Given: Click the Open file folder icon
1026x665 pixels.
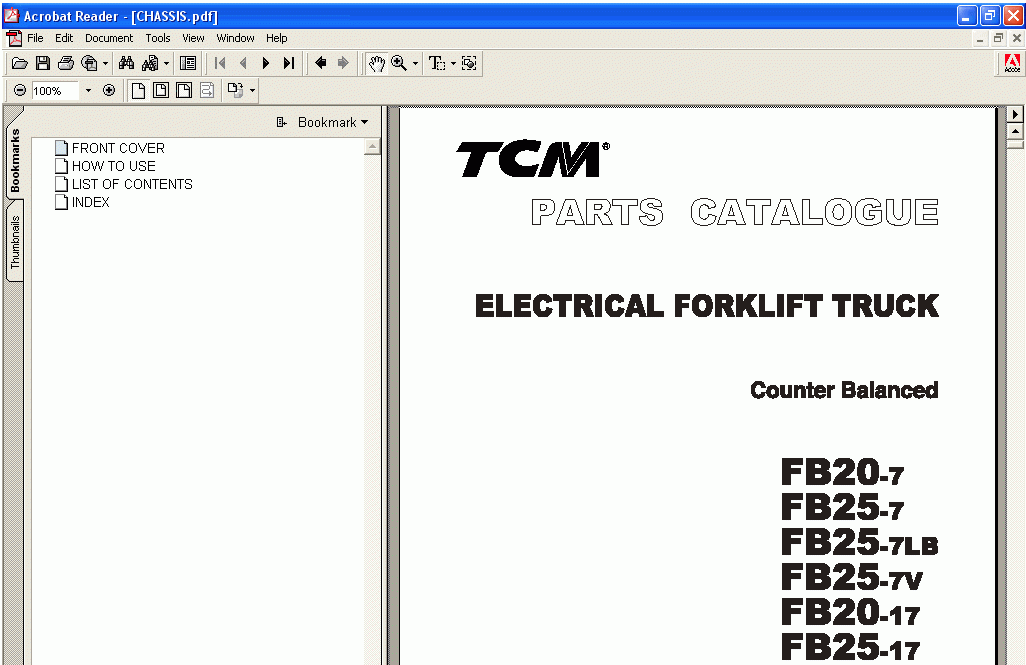Looking at the screenshot, I should (x=20, y=63).
